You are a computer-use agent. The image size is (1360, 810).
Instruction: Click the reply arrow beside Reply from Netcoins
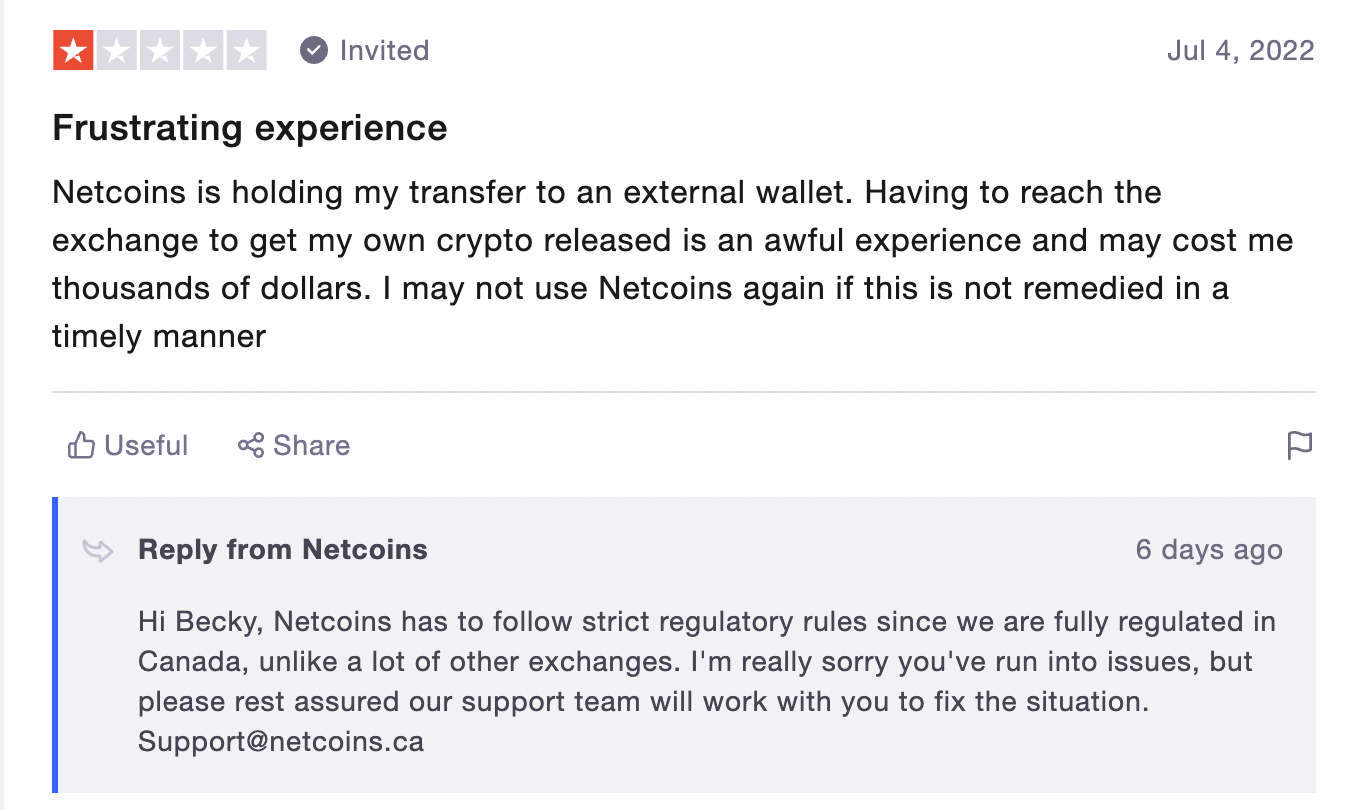tap(99, 550)
